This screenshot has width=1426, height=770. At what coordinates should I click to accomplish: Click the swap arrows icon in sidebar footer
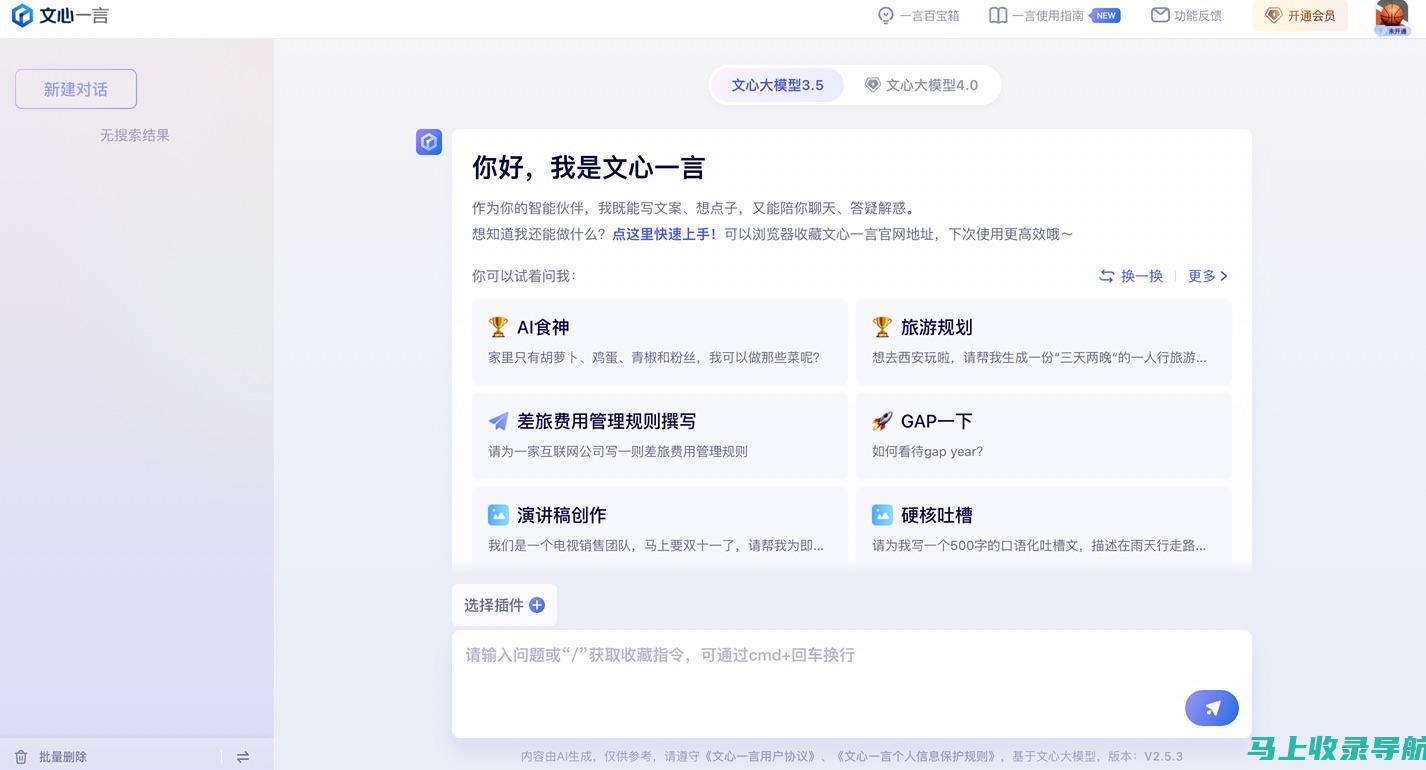(x=243, y=757)
